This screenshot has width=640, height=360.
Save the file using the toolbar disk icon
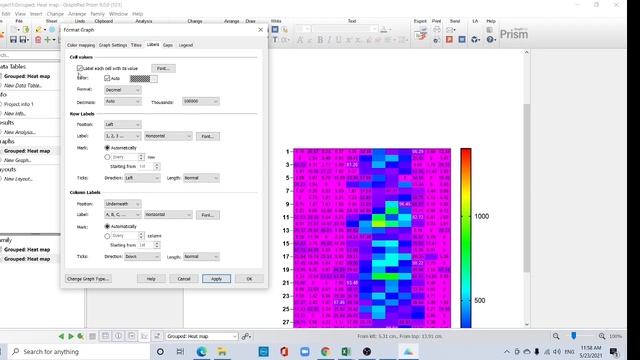(x=13, y=40)
